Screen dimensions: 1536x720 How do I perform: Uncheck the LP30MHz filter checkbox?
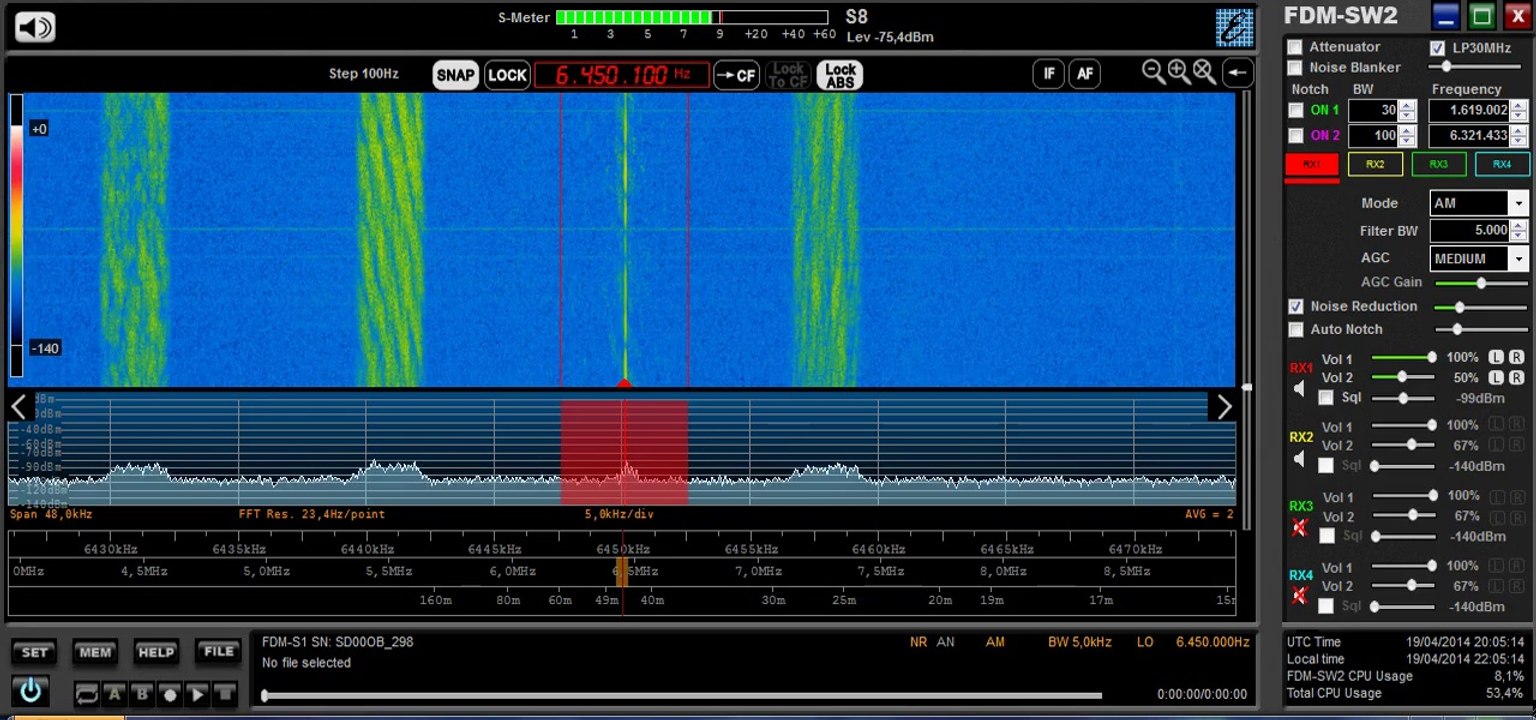pyautogui.click(x=1438, y=48)
